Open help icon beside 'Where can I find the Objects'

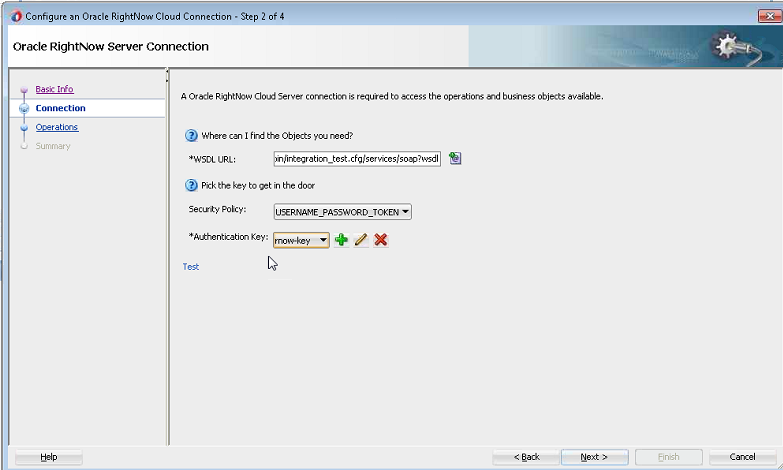pyautogui.click(x=191, y=135)
